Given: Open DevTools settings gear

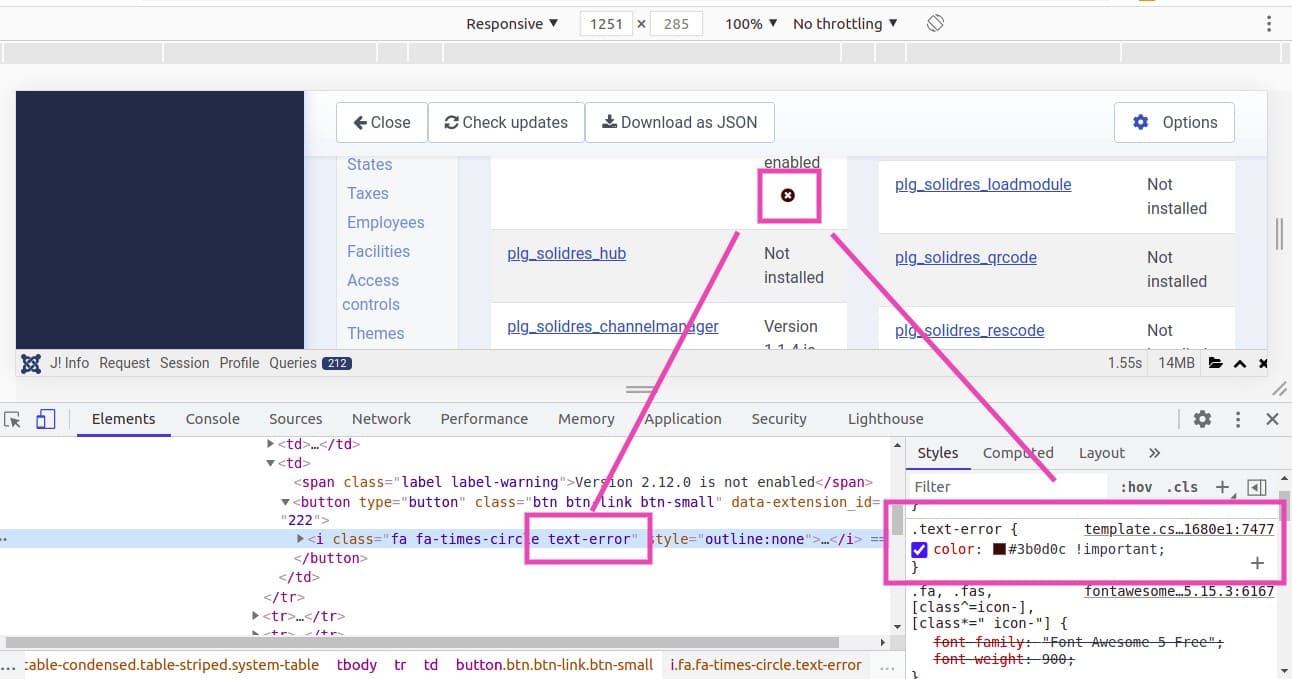Looking at the screenshot, I should (1202, 419).
